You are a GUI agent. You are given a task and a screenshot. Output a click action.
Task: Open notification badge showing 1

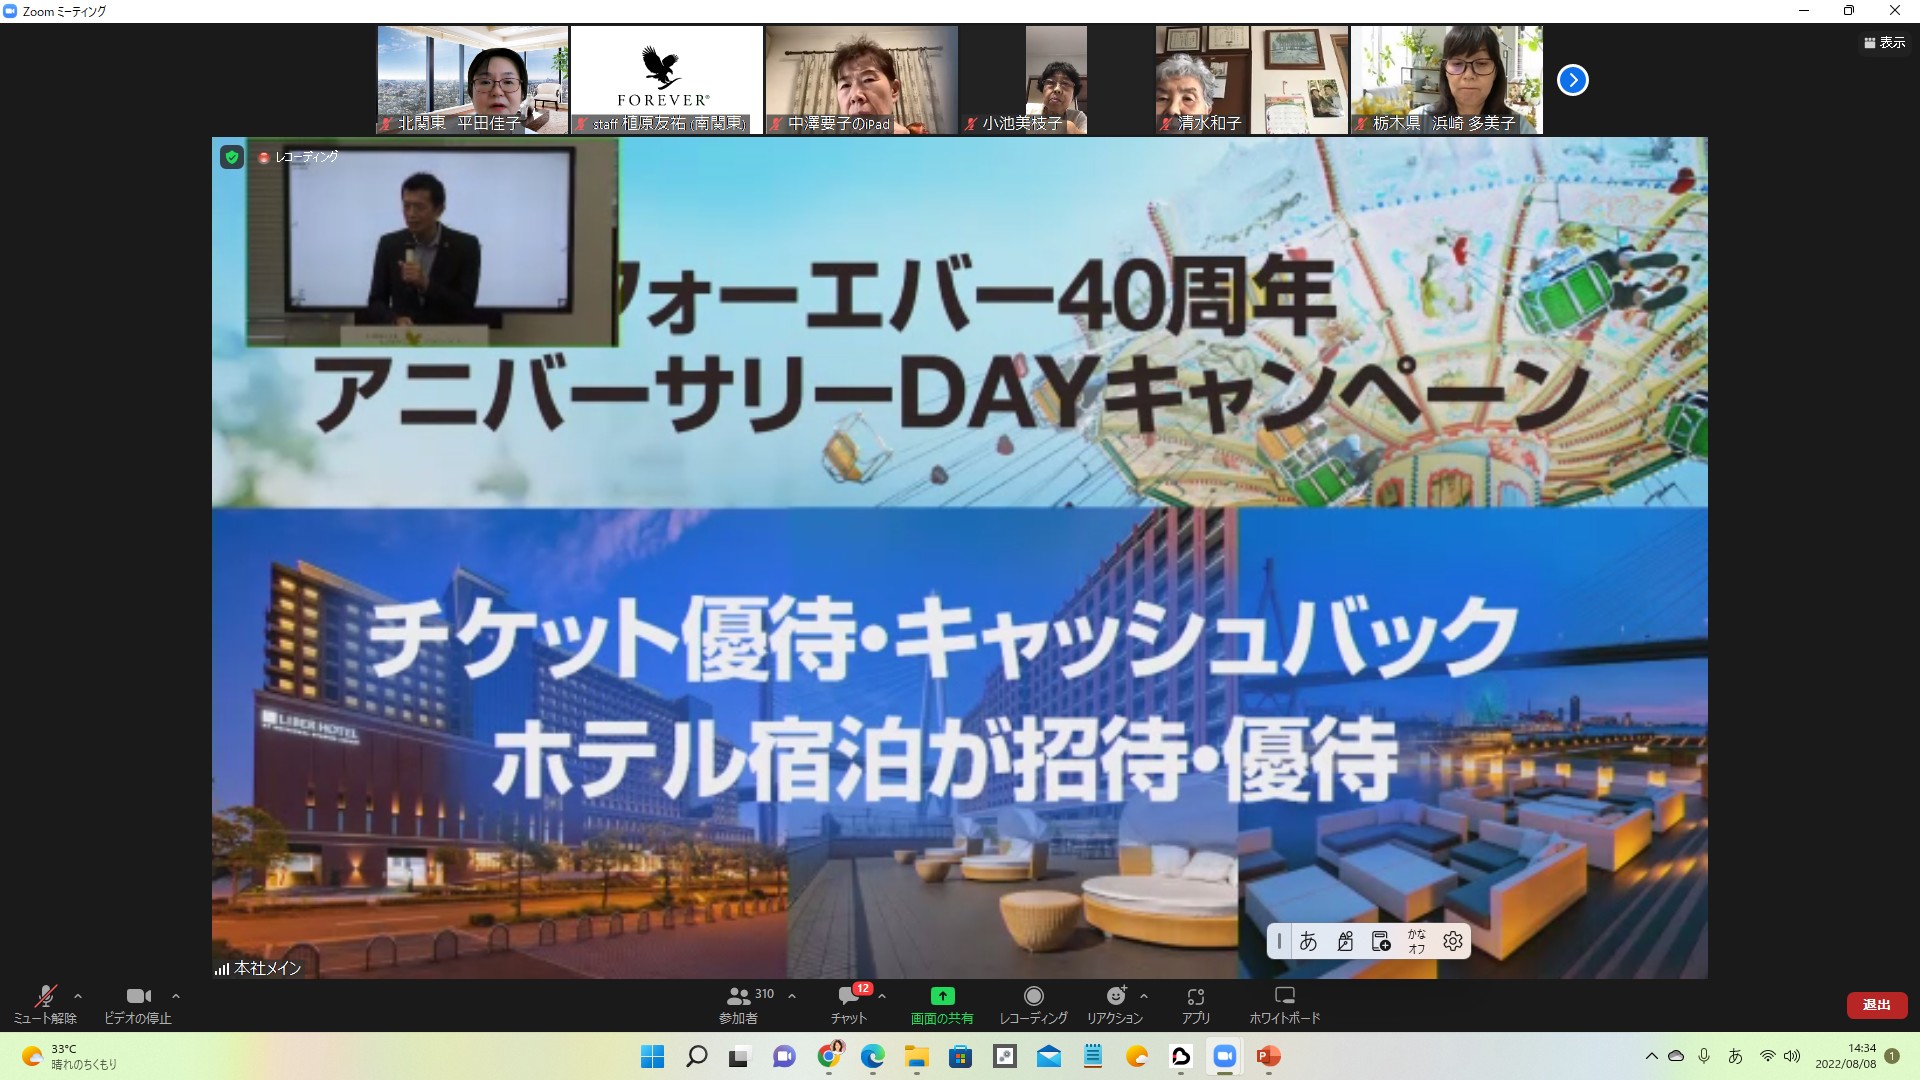pyautogui.click(x=1892, y=1056)
